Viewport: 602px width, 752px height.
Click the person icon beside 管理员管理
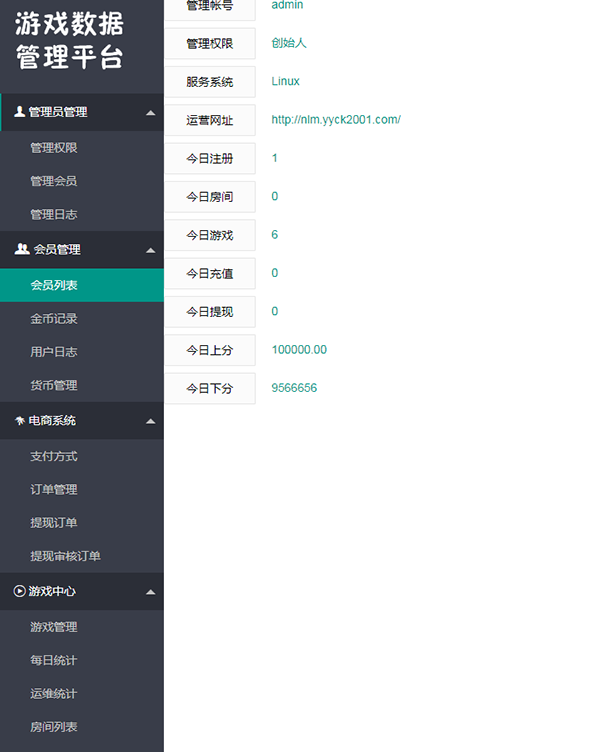19,112
